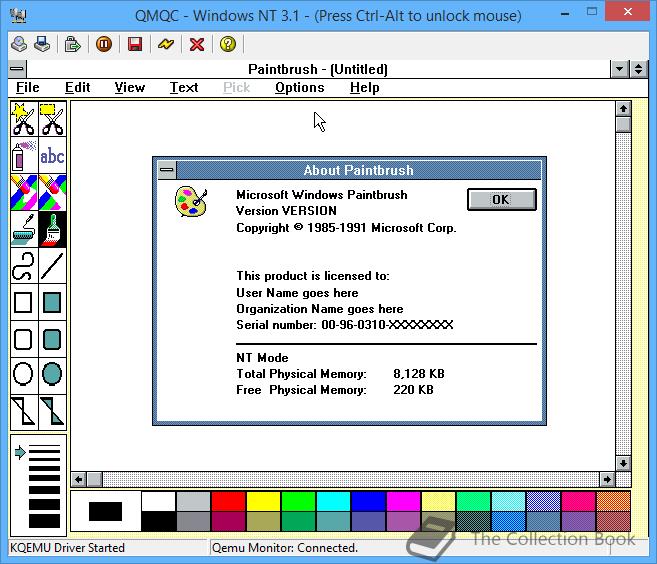Select the Scissors free-form cutout tool
The height and width of the screenshot is (564, 657).
click(24, 119)
